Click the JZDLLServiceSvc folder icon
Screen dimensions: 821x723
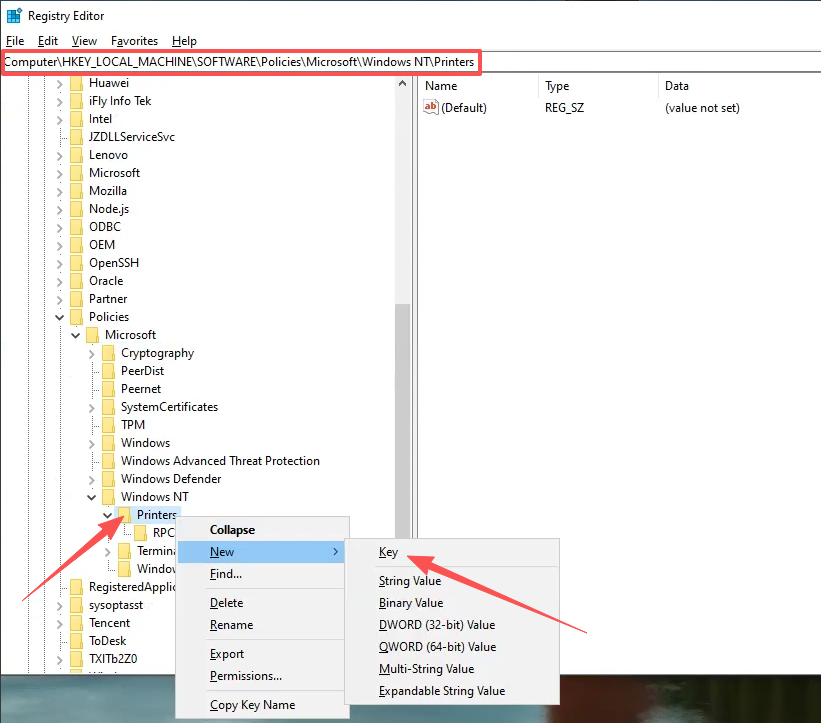(x=76, y=137)
